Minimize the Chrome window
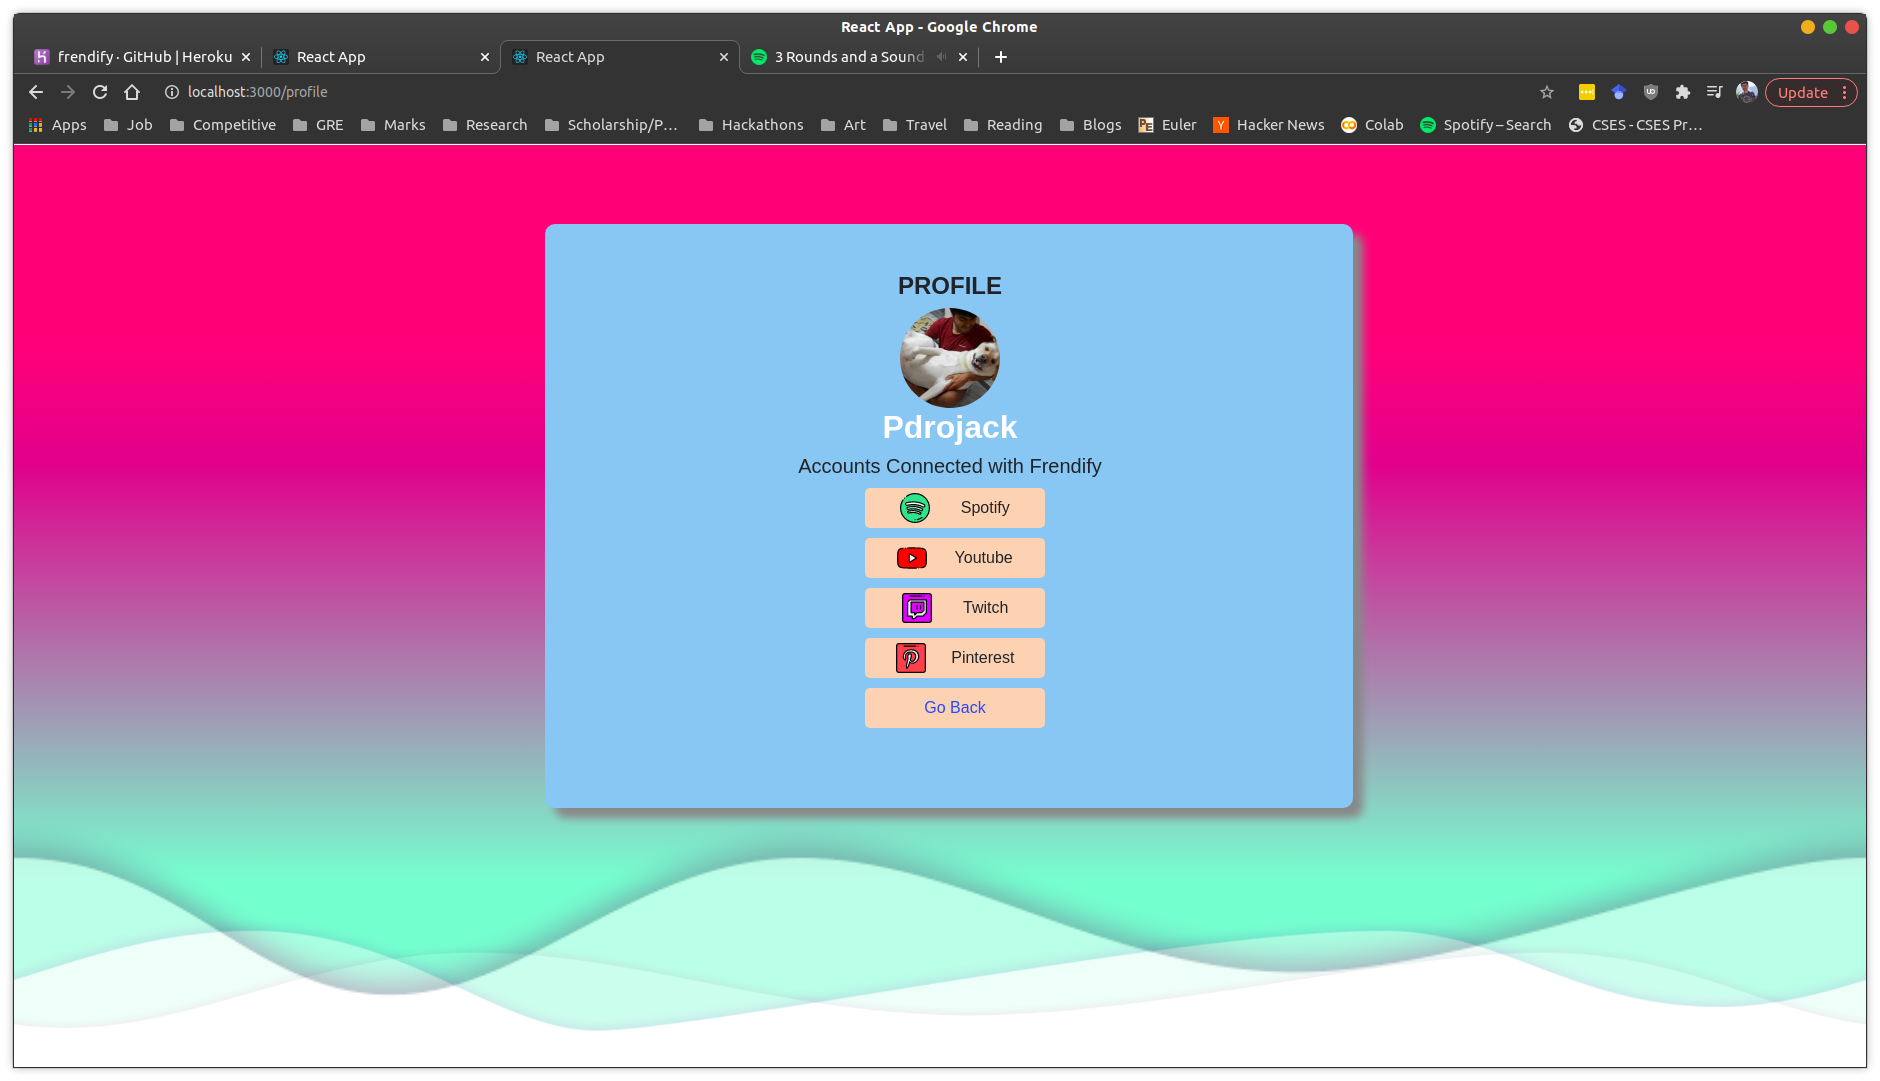1880x1081 pixels. (x=1808, y=27)
